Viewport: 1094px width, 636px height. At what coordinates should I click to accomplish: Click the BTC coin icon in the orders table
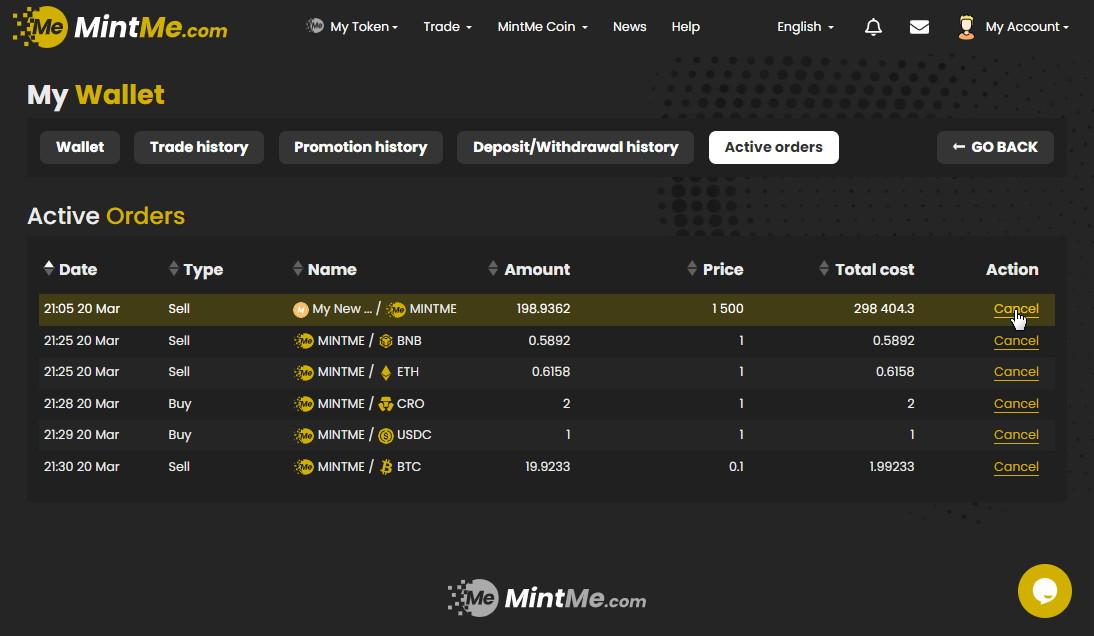tap(386, 467)
